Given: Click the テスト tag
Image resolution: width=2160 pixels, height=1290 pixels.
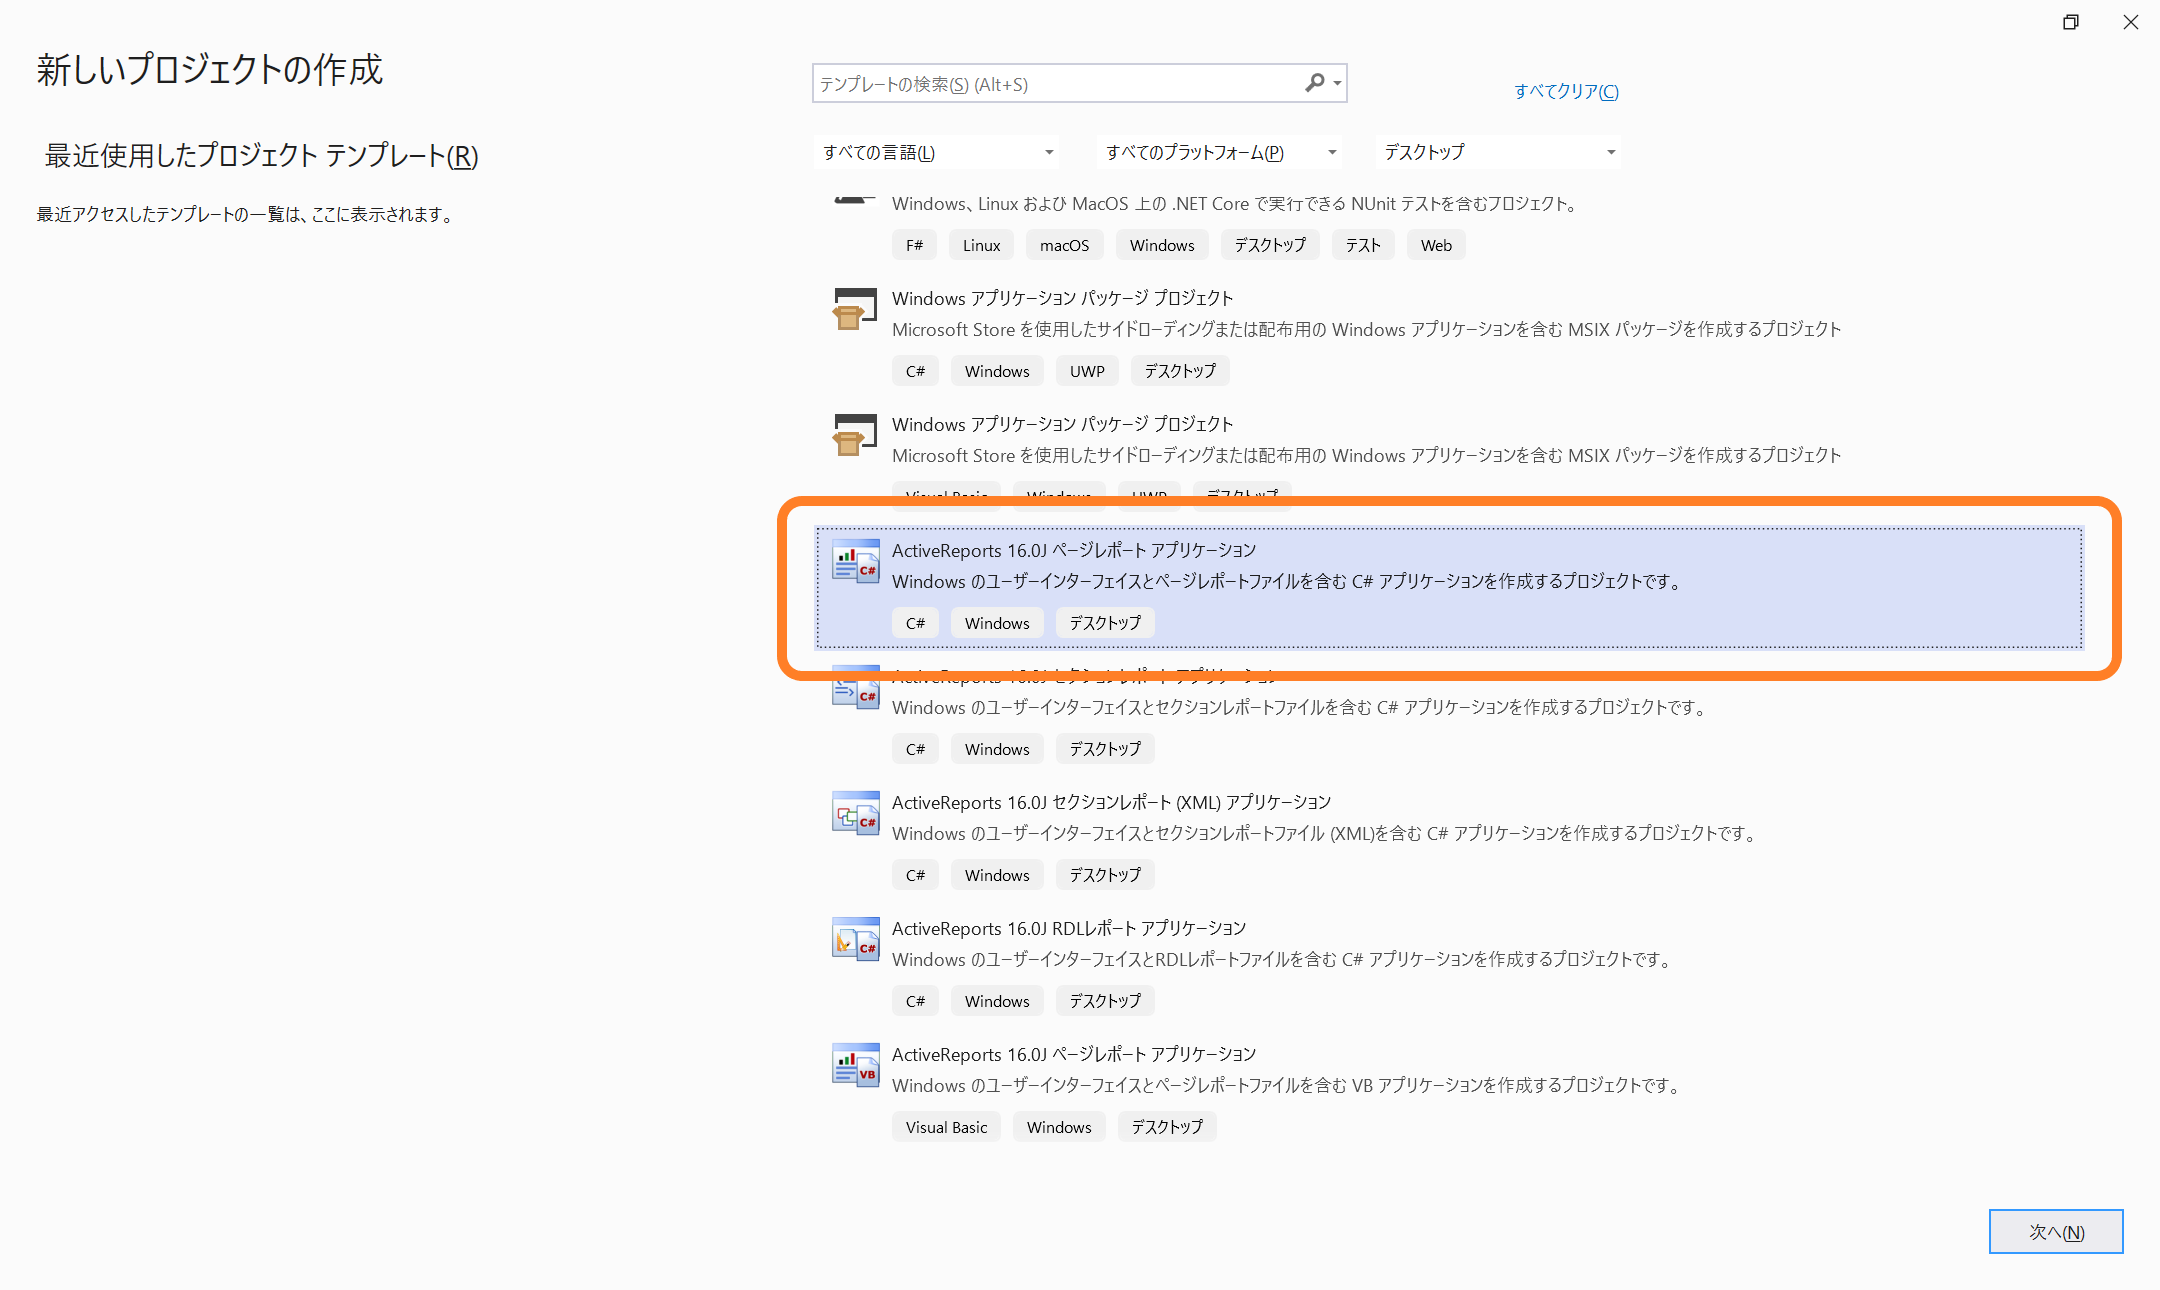Looking at the screenshot, I should (1362, 245).
